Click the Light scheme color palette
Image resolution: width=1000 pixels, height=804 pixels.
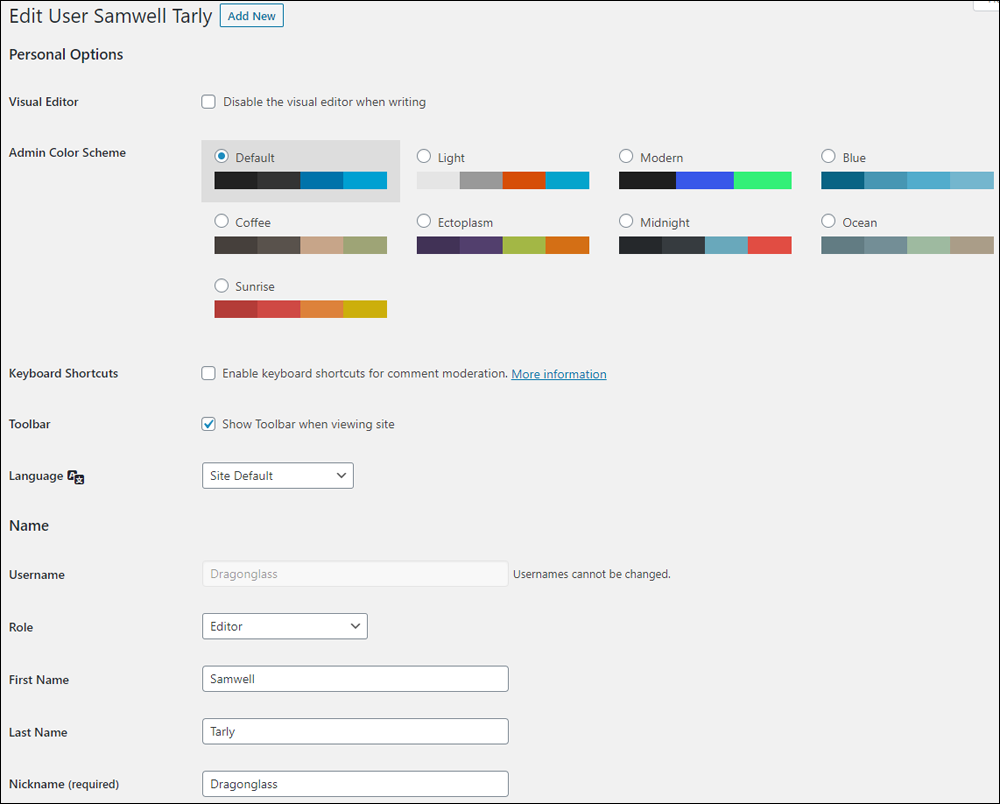pos(503,180)
